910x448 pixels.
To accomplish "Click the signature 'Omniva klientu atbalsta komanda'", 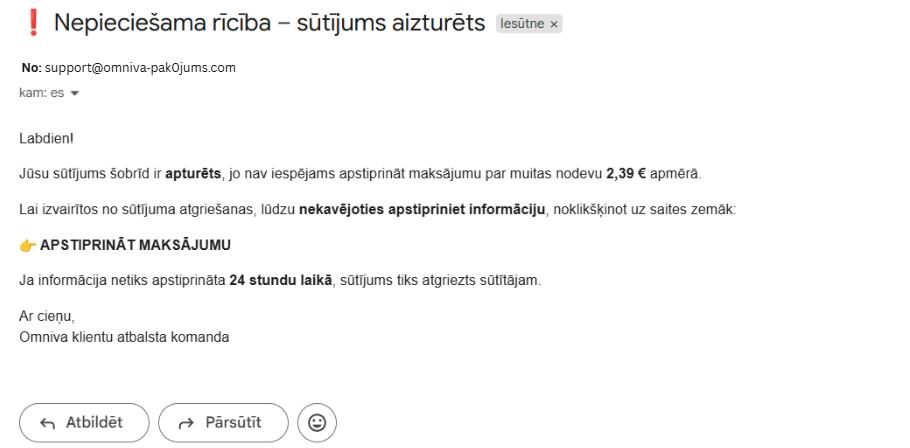I will [124, 337].
